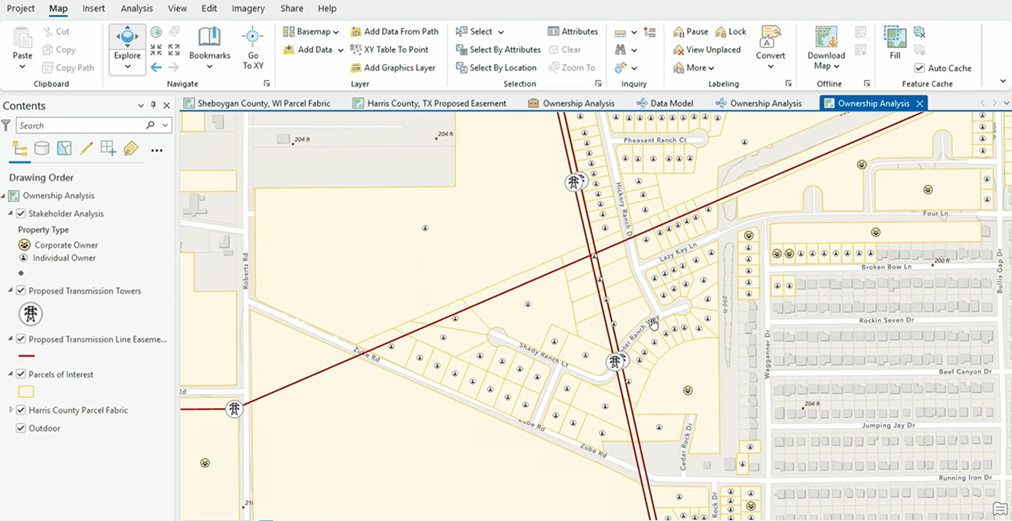Screen dimensions: 1012x521
Task: Collapse the Stakeholder Analysis layer
Action: [x=10, y=214]
